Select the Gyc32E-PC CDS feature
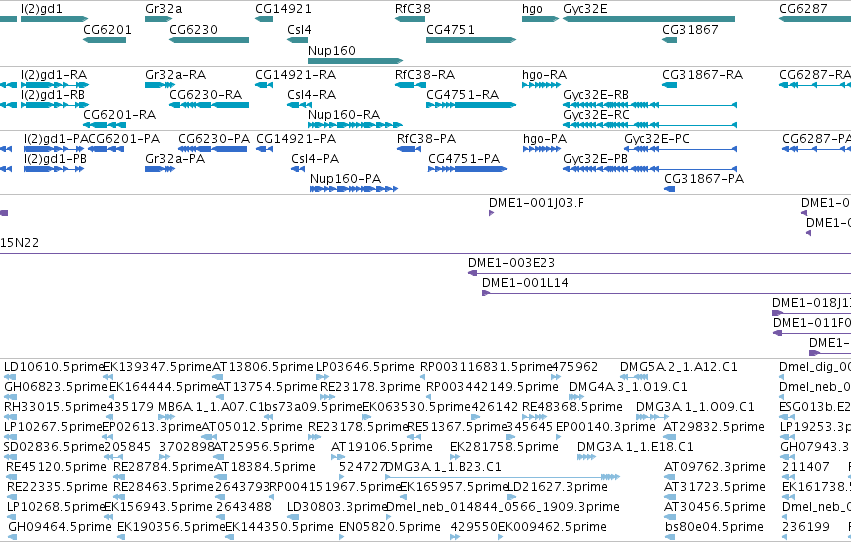851x542 pixels. pyautogui.click(x=681, y=149)
